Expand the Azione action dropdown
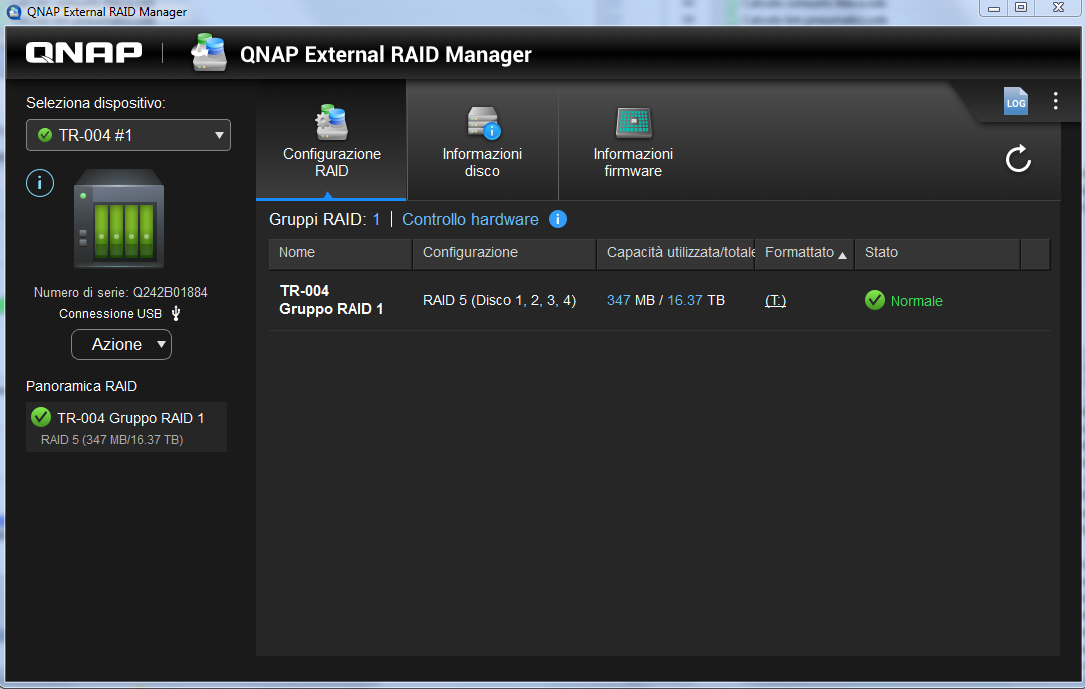Image resolution: width=1085 pixels, height=689 pixels. coord(121,344)
